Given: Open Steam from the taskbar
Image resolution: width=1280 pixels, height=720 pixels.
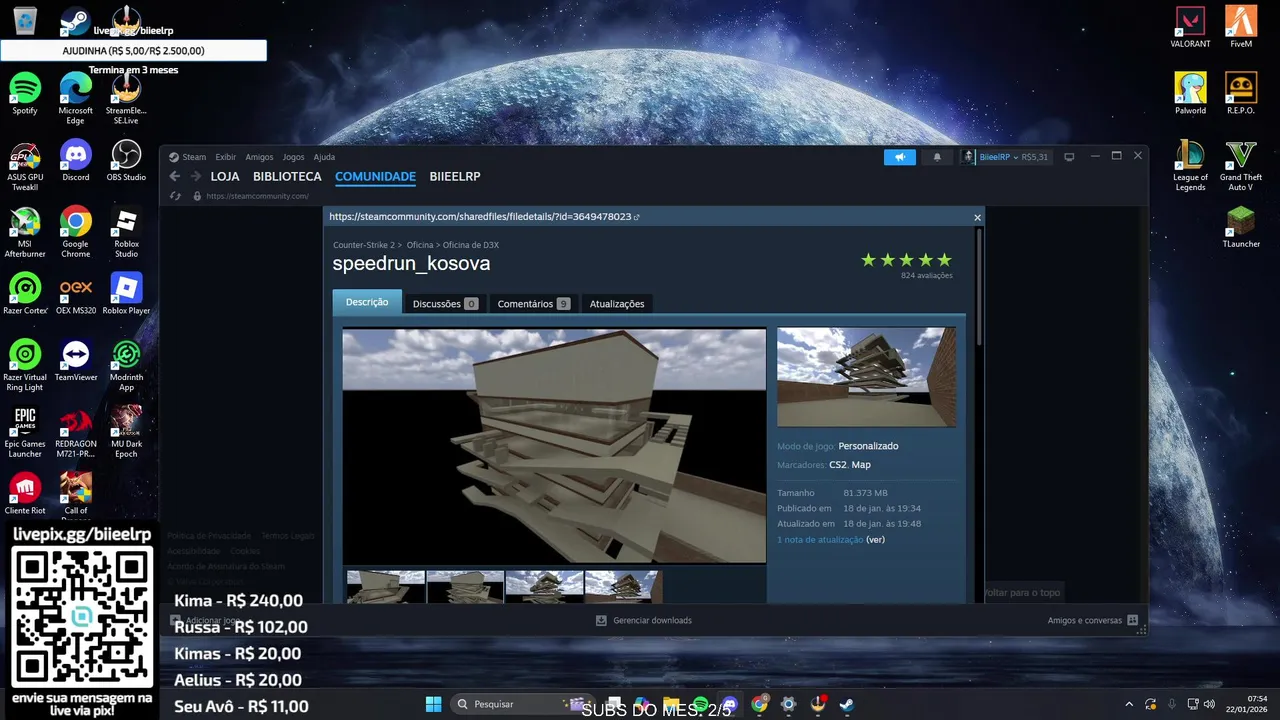Looking at the screenshot, I should [846, 704].
